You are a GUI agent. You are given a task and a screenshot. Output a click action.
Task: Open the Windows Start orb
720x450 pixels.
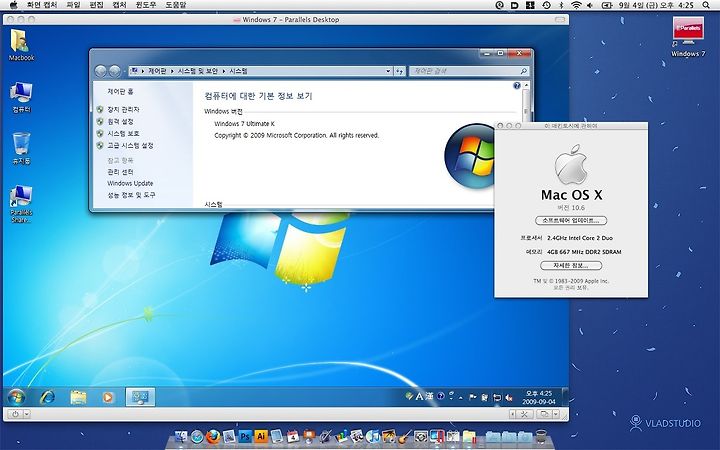16,397
